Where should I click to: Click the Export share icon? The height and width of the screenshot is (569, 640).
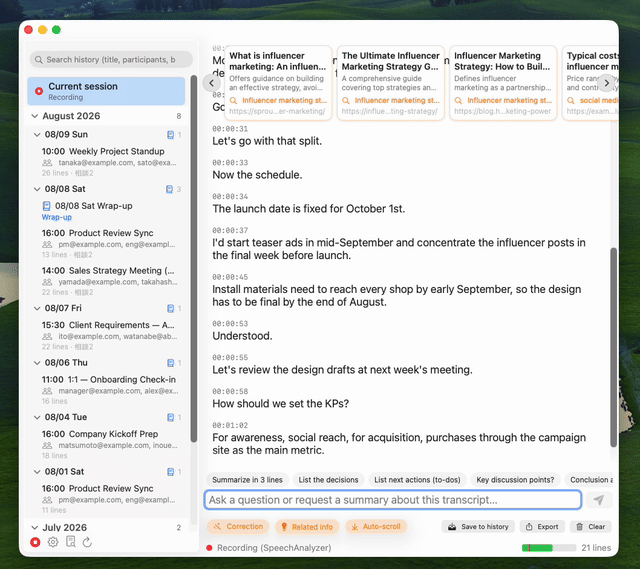pos(529,527)
